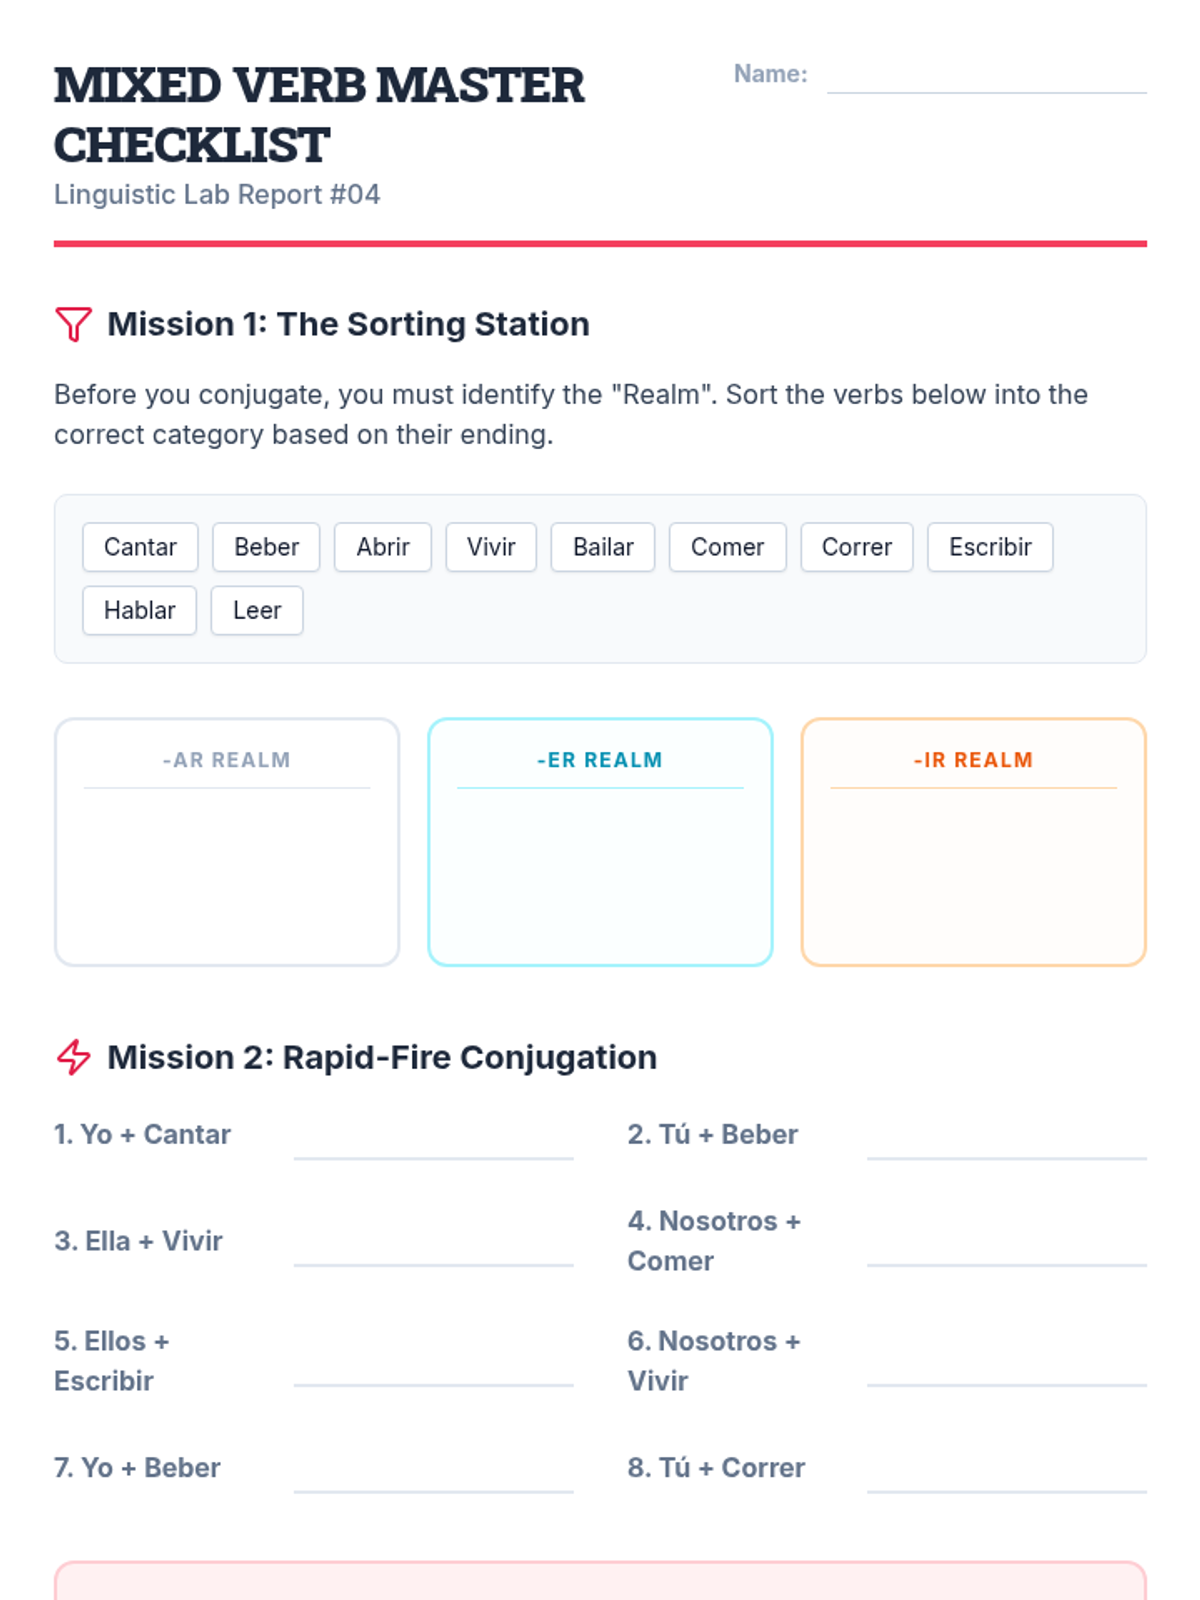This screenshot has height=1600, width=1200.
Task: Click the Comer verb chip
Action: [727, 547]
